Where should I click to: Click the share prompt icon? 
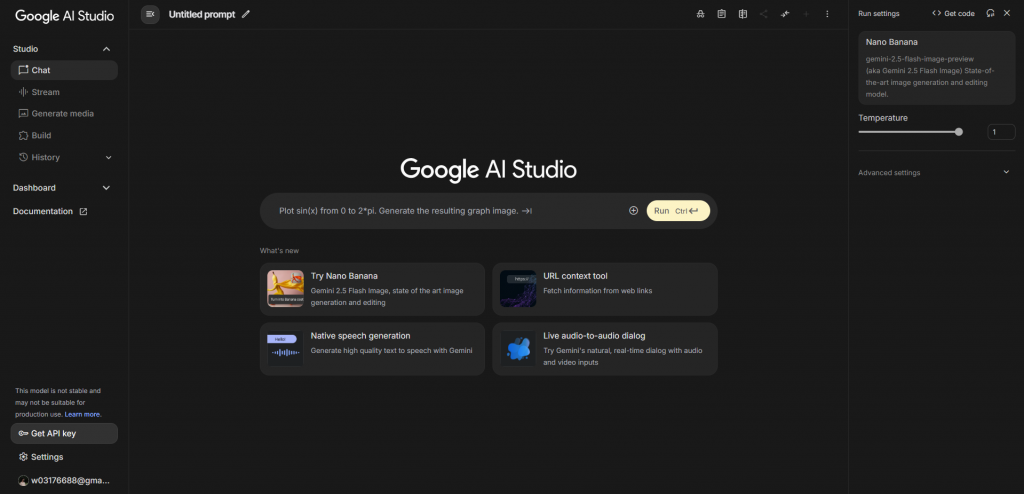(763, 14)
